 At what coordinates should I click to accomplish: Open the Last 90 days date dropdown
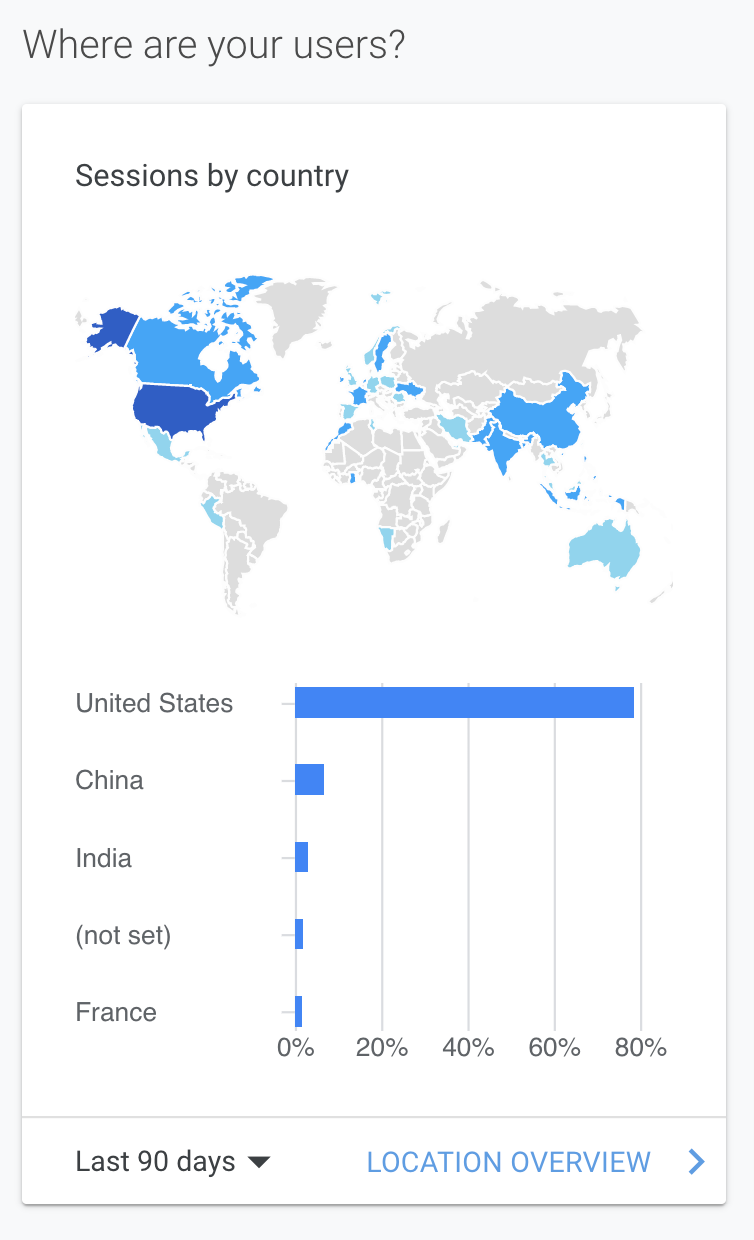[x=173, y=1162]
